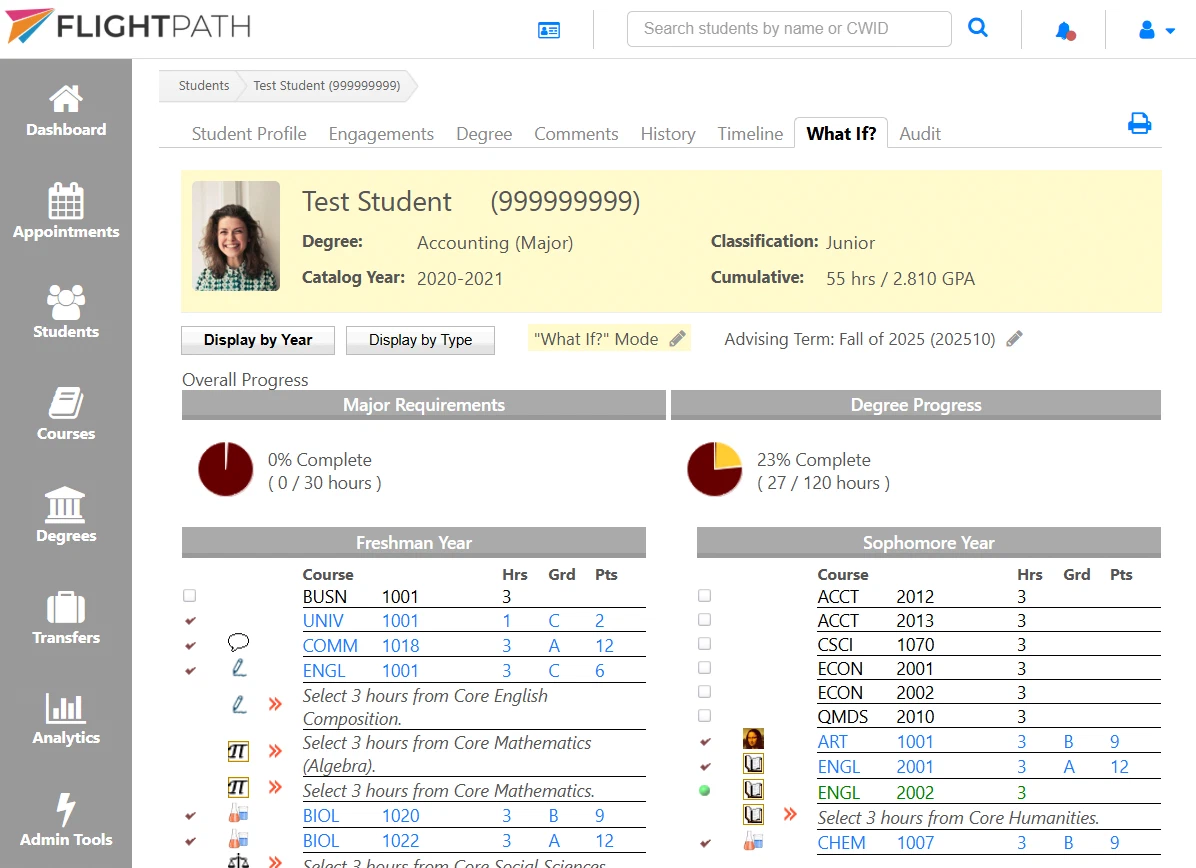This screenshot has height=868, width=1196.
Task: Open the ENGL 2002 green course link
Action: tap(876, 792)
